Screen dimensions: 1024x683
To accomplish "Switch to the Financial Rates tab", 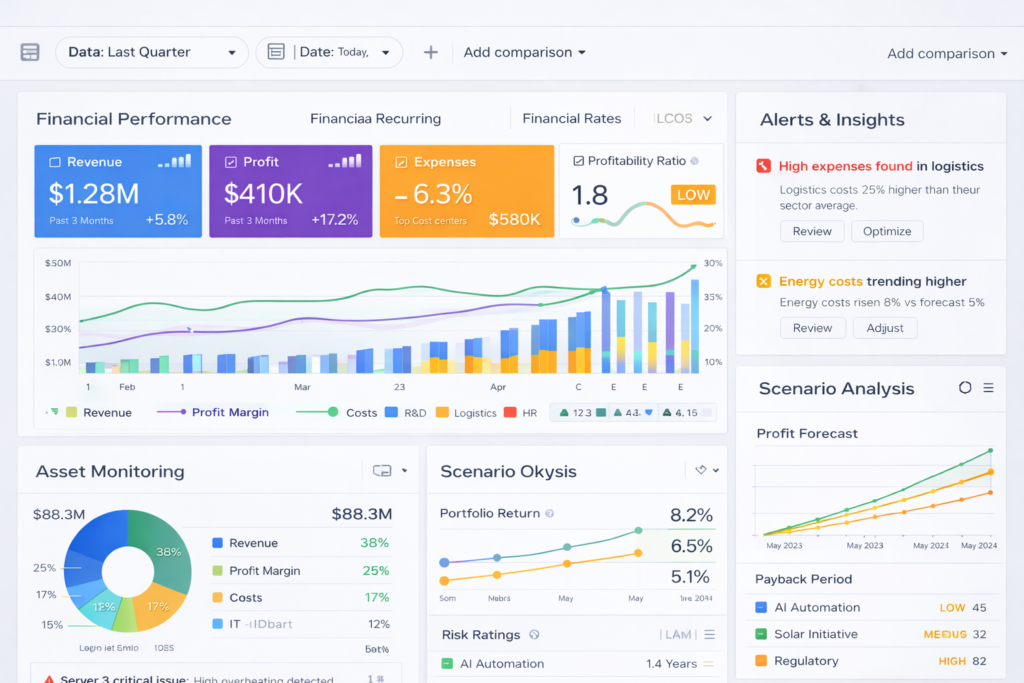I will 571,119.
